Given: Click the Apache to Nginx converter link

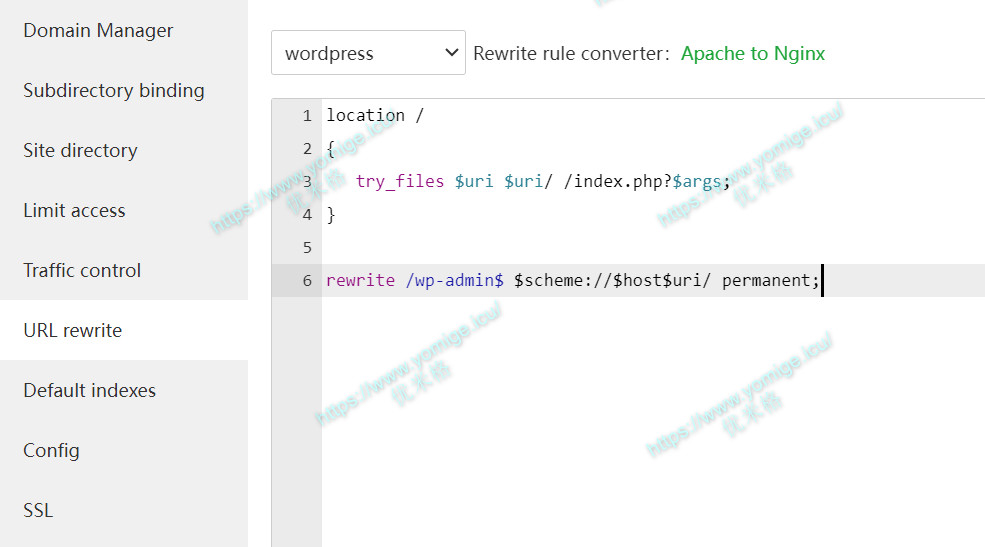Looking at the screenshot, I should [752, 54].
